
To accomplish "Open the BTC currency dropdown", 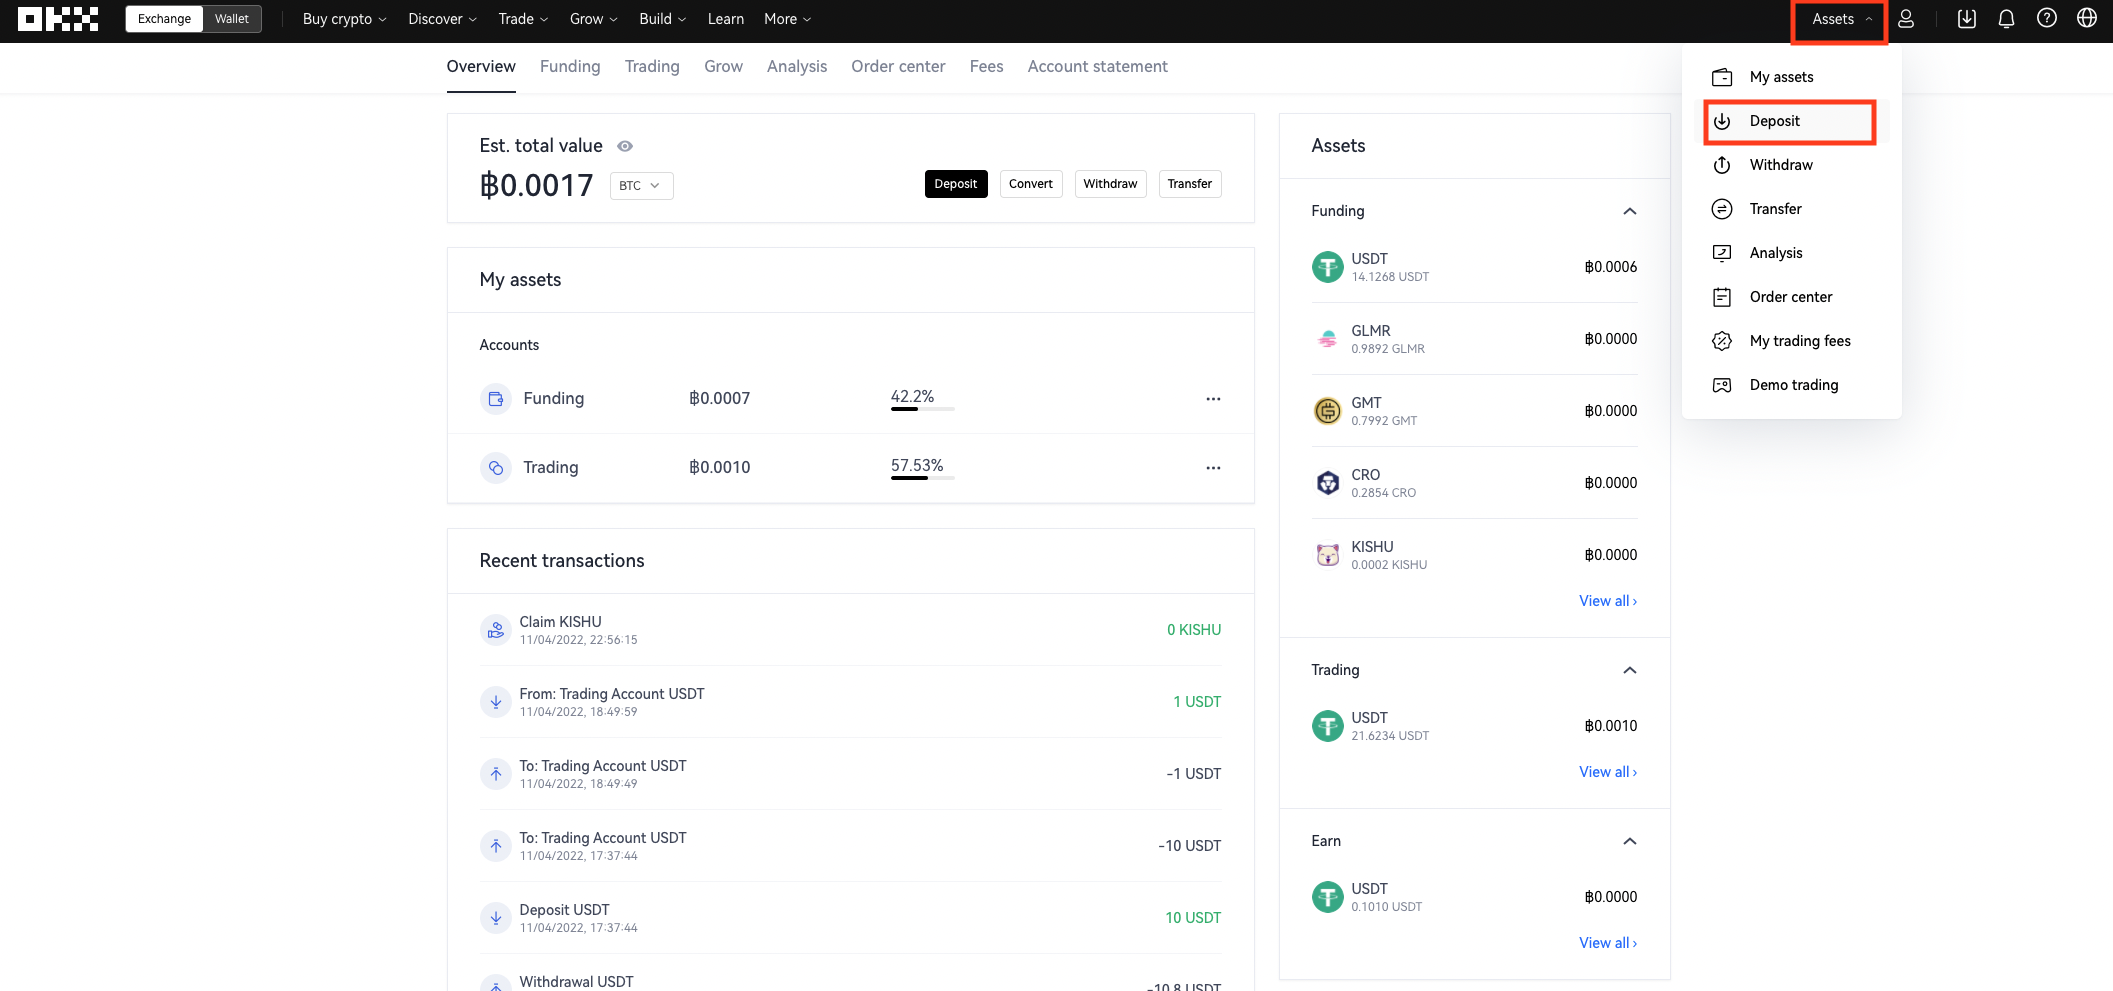I will (x=641, y=186).
